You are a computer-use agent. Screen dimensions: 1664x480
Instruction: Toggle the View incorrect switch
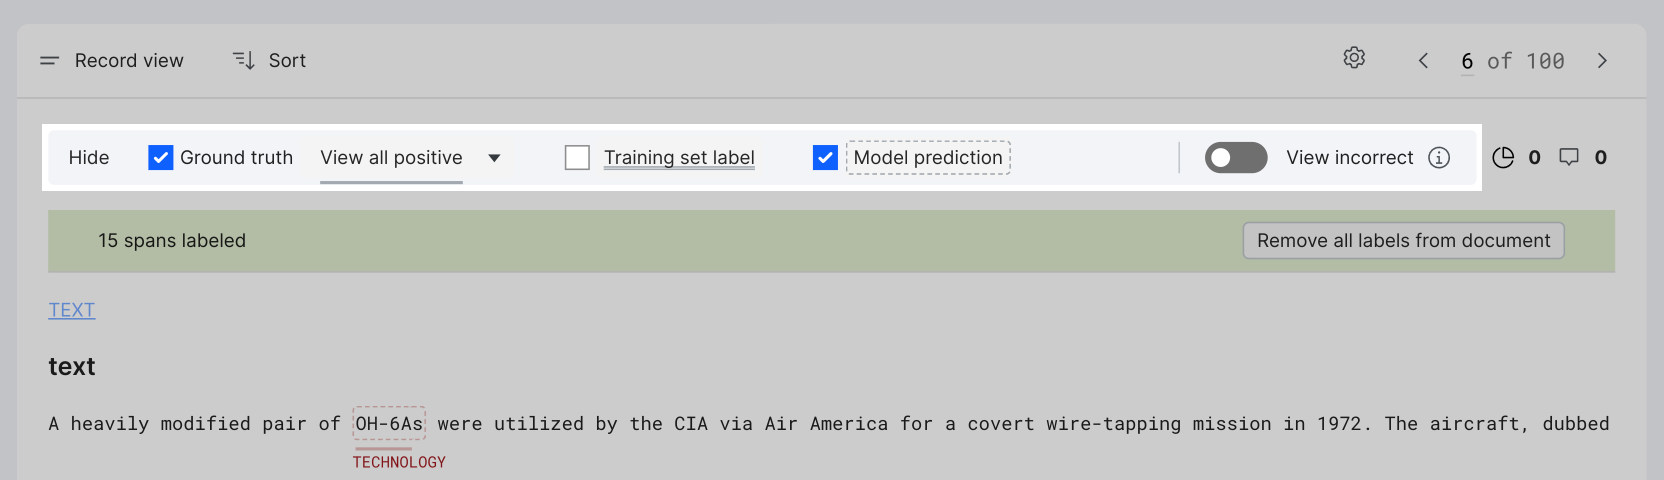click(1236, 158)
